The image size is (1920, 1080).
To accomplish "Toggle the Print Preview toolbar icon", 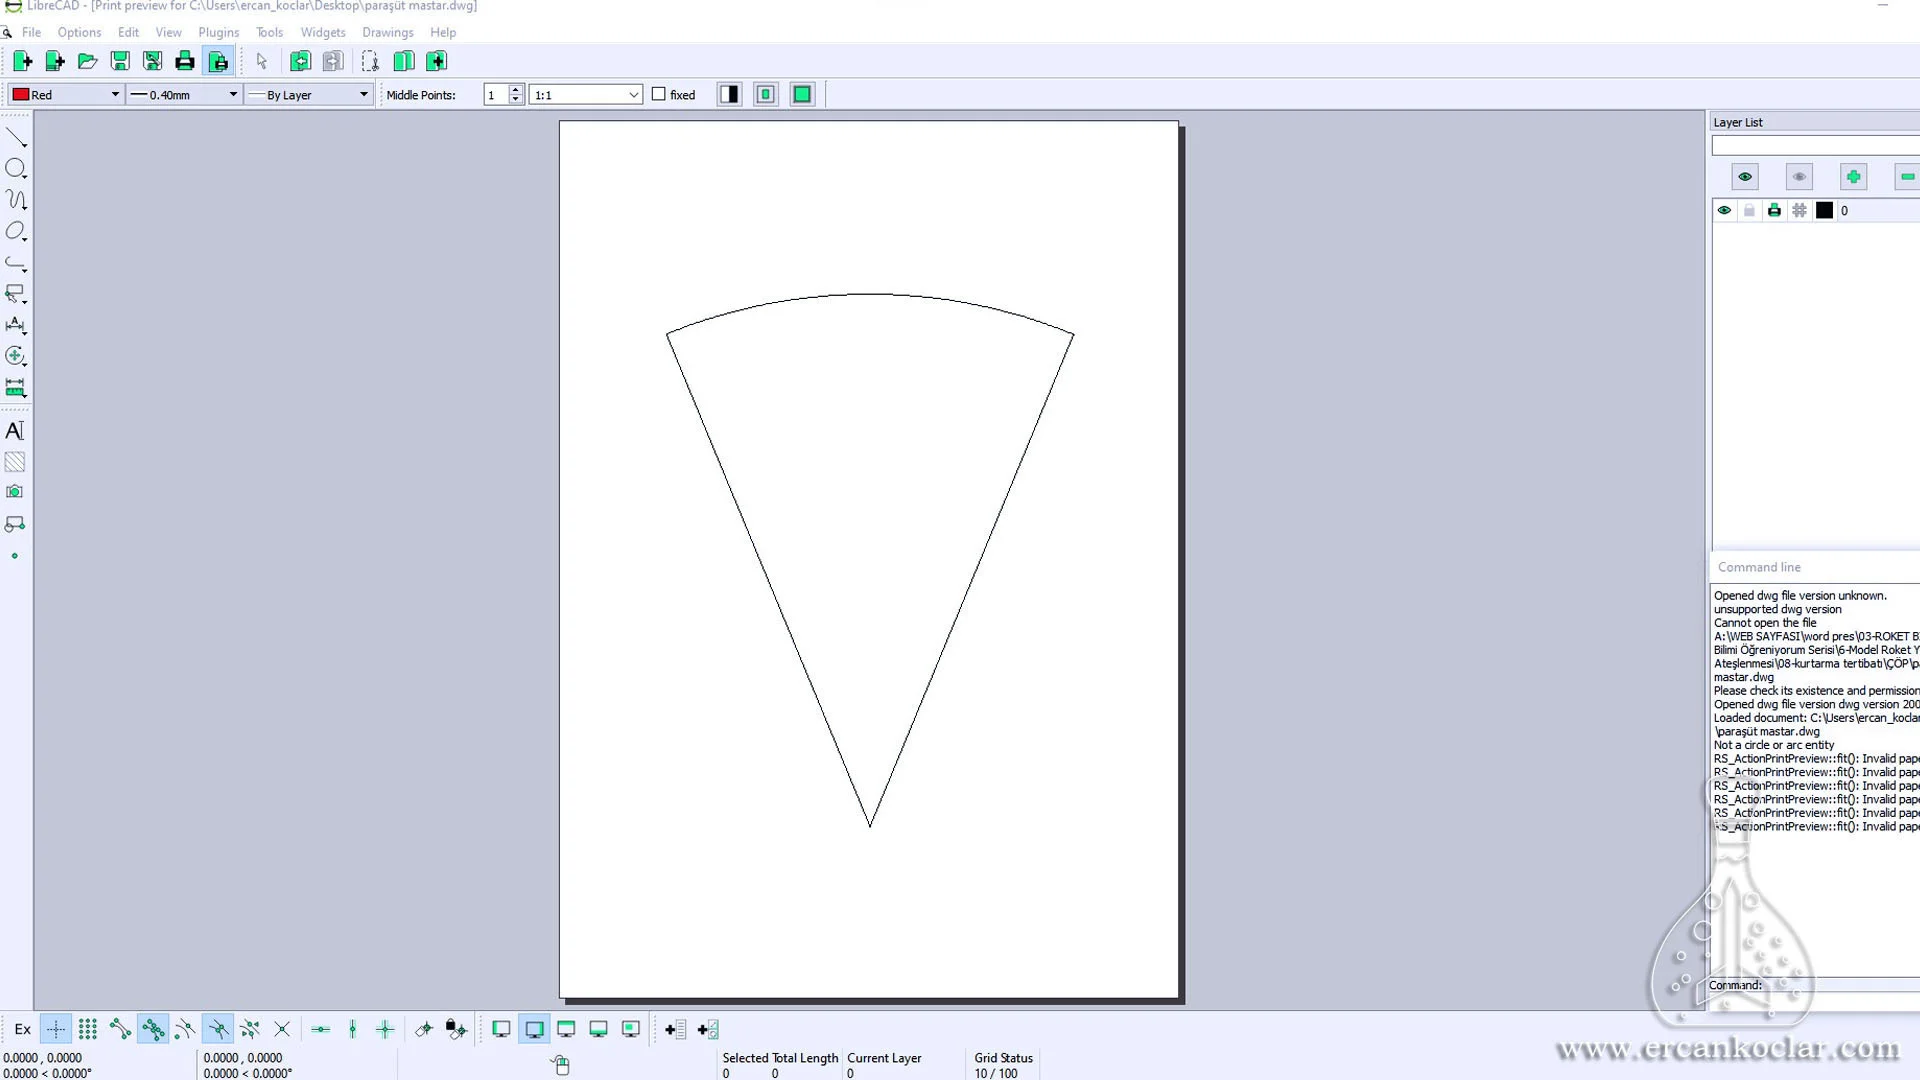I will (x=218, y=62).
